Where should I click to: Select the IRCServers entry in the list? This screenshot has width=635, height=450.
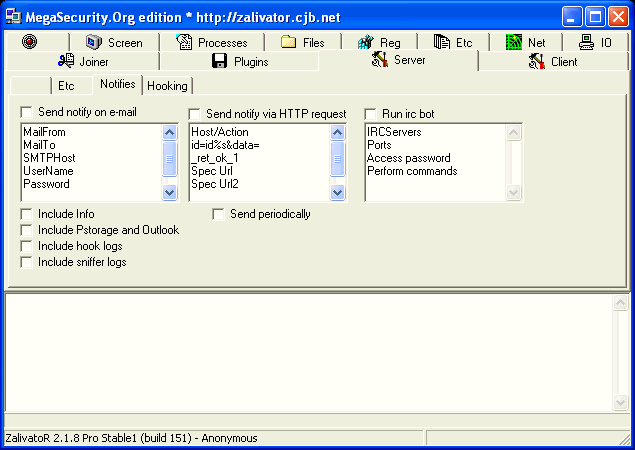pyautogui.click(x=394, y=132)
